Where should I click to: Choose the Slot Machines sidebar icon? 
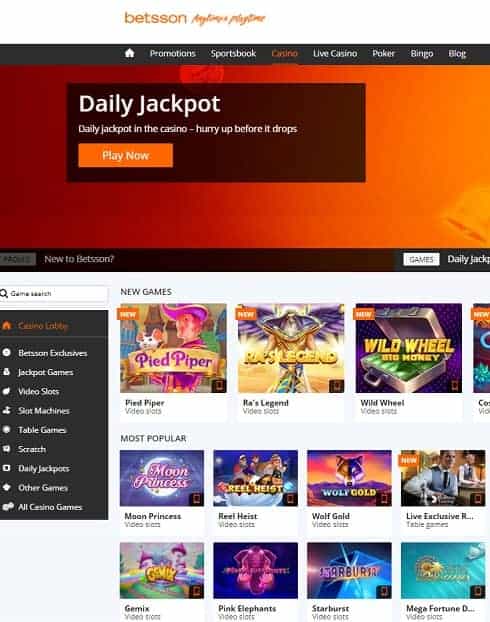coord(6,411)
